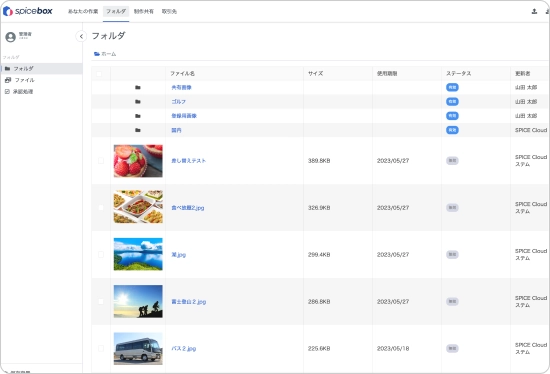550x374 pixels.
Task: Click the 更新者 column header
Action: coord(522,73)
